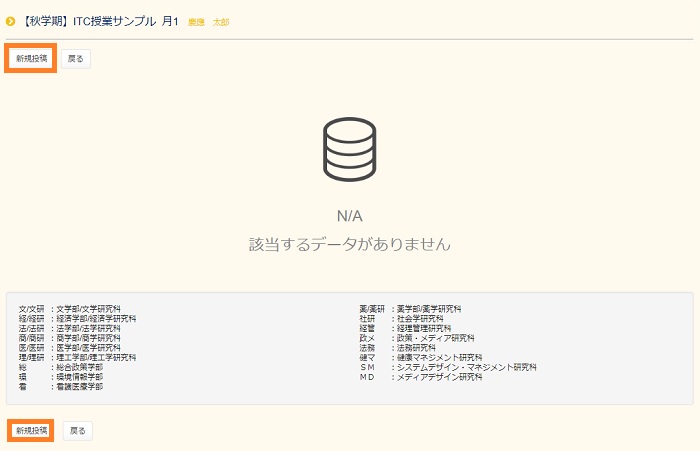Click the yellow arrow icon beside course title
Image resolution: width=700 pixels, height=451 pixels.
click(11, 21)
